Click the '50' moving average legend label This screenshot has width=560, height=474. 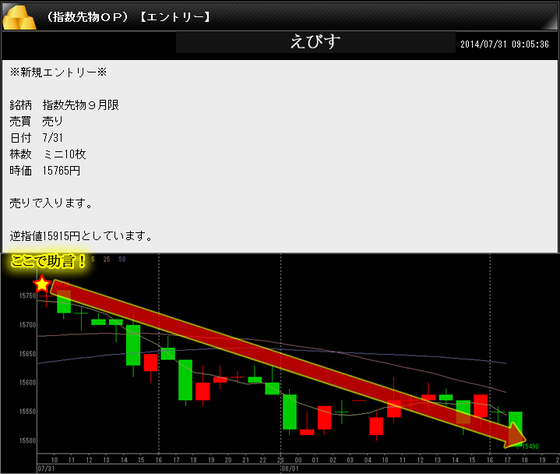click(x=122, y=259)
